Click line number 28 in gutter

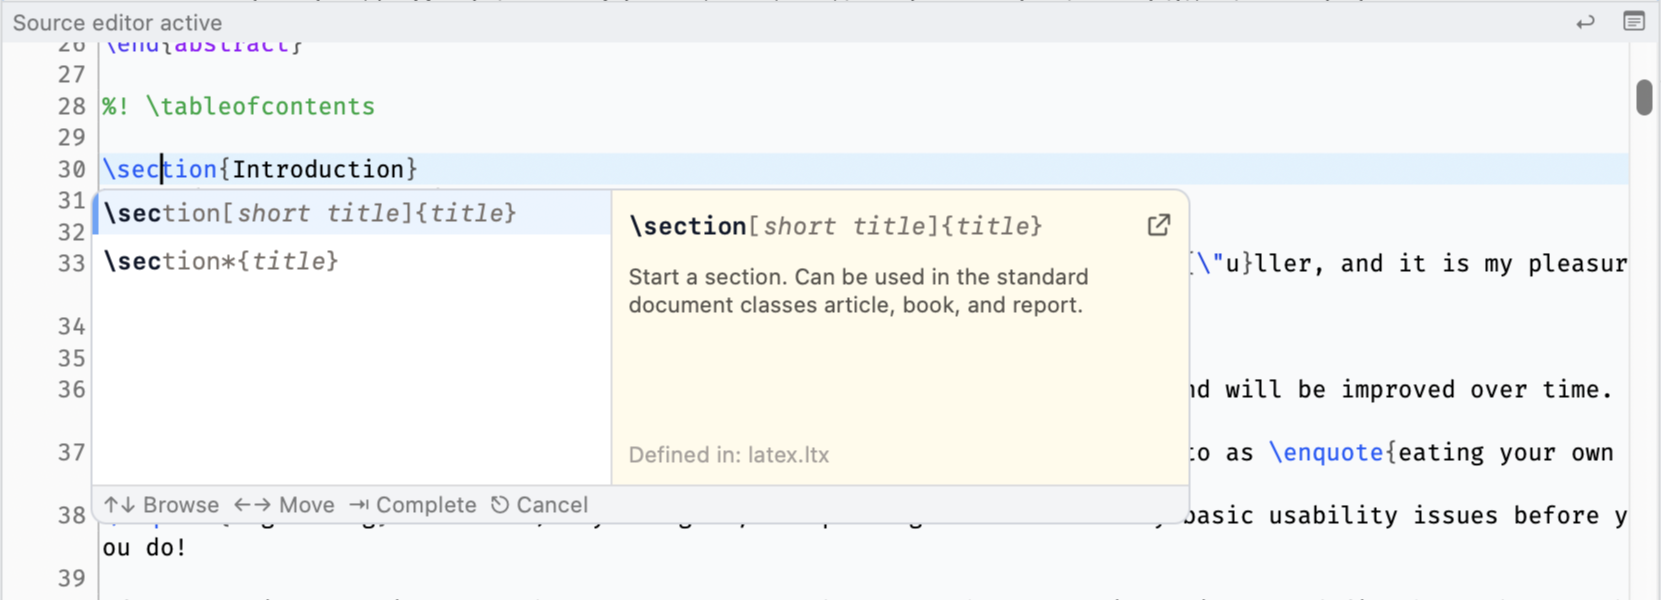pyautogui.click(x=71, y=106)
